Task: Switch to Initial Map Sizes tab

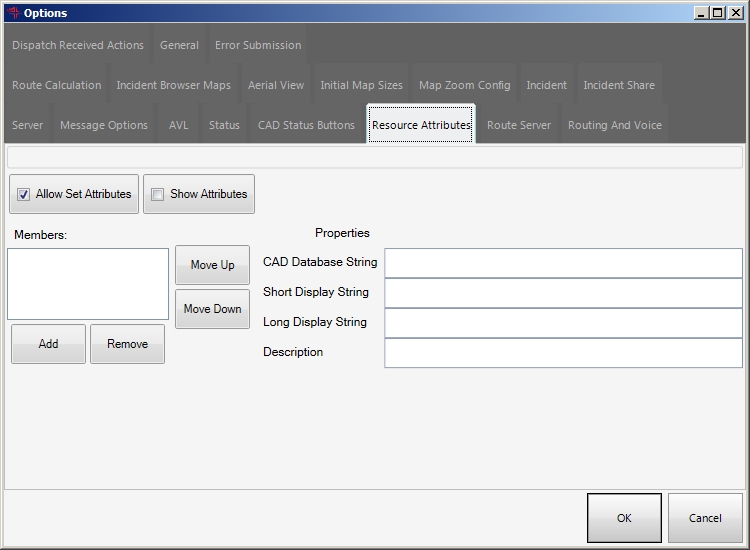Action: click(362, 85)
